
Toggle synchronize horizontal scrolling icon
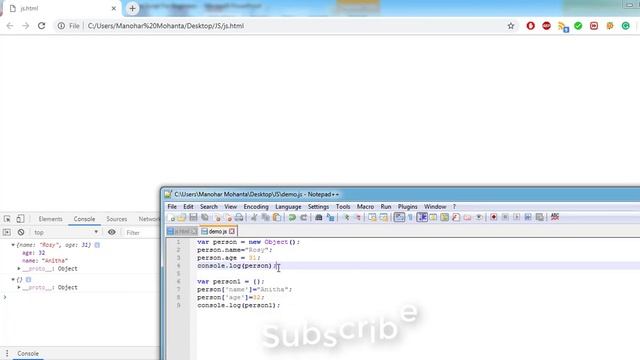tap(384, 218)
